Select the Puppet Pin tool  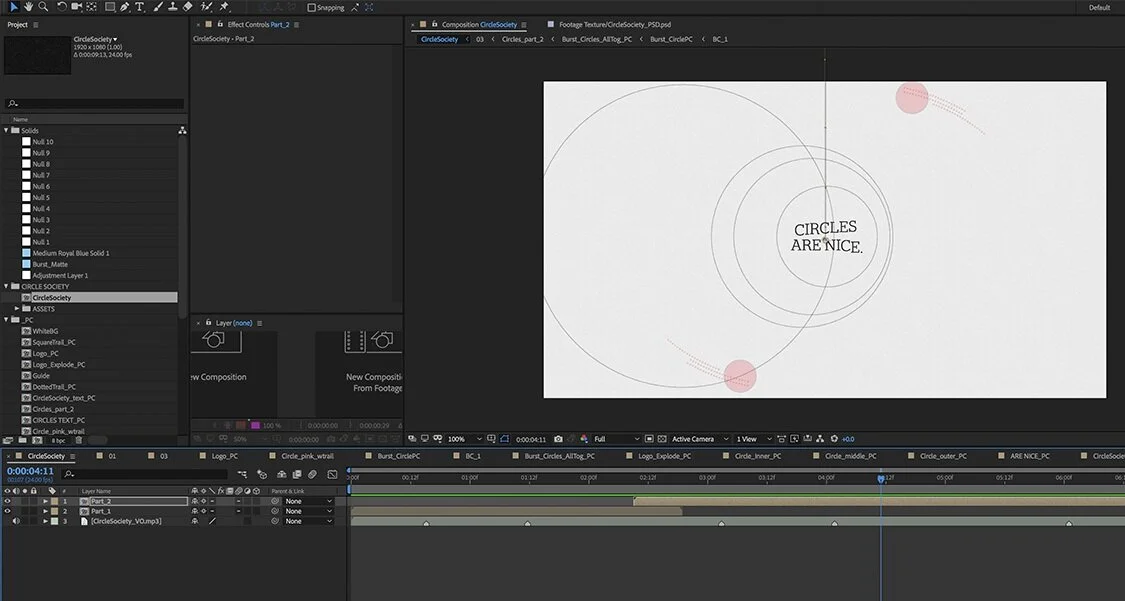[x=225, y=7]
